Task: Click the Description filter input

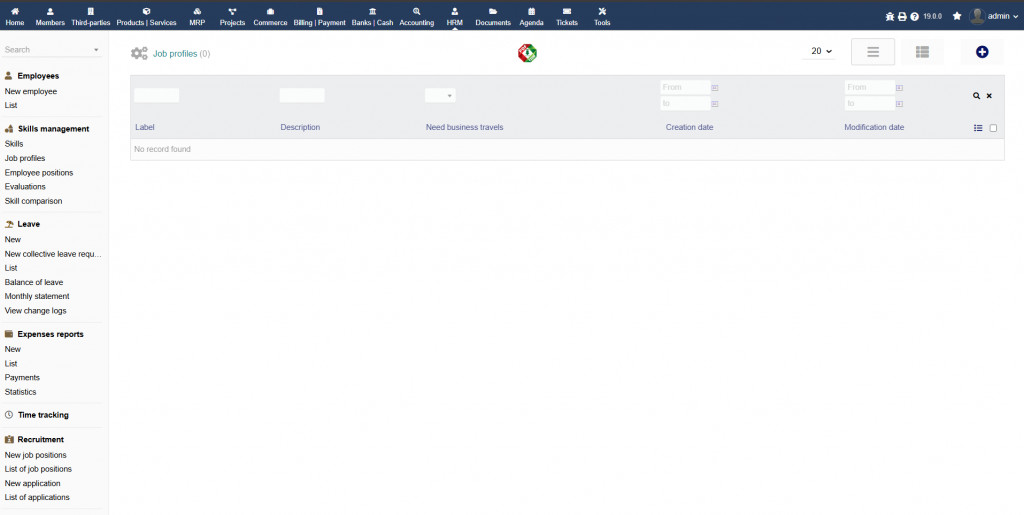Action: [302, 95]
